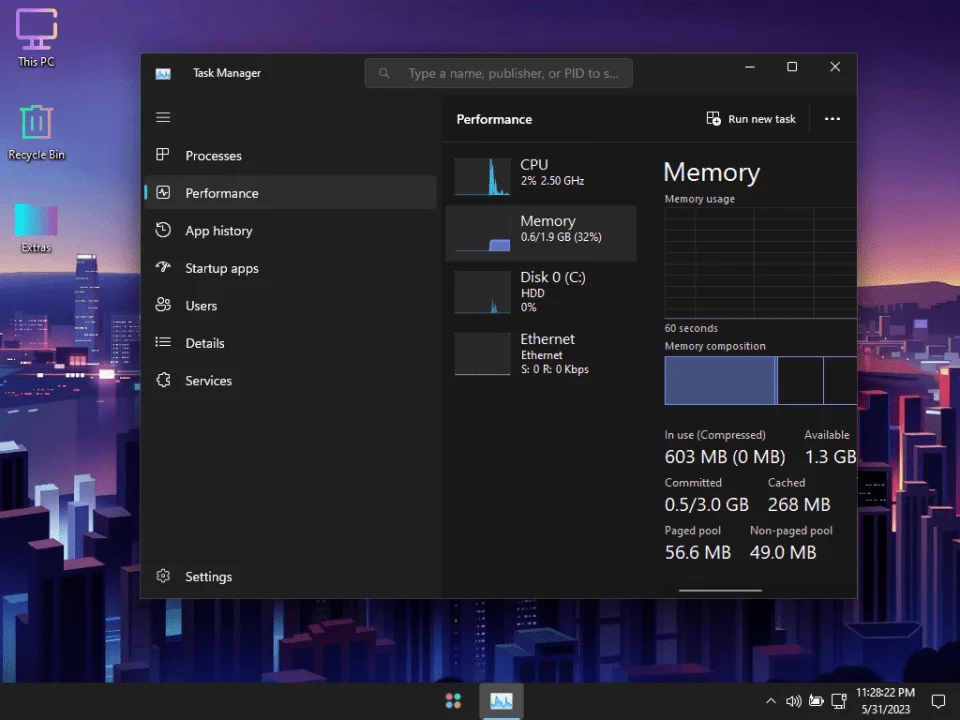The width and height of the screenshot is (960, 720).
Task: Select the Memory performance item
Action: coord(541,233)
